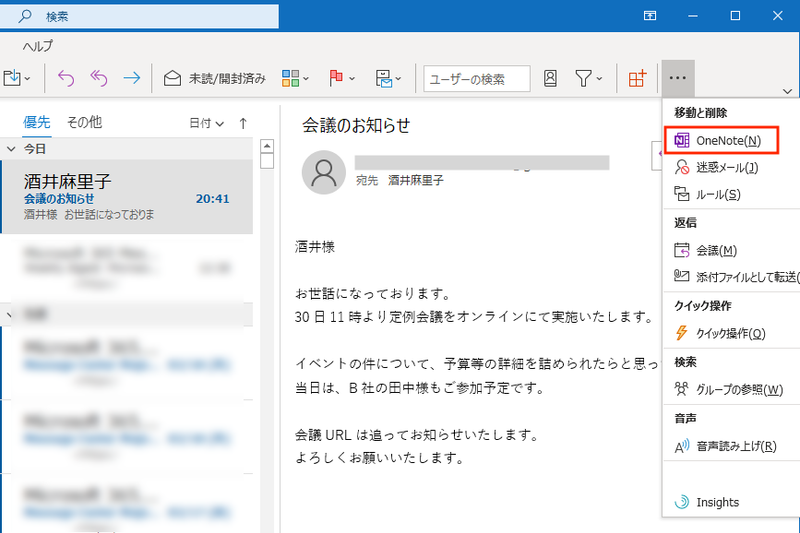Open the categories dropdown arrow

pos(306,79)
